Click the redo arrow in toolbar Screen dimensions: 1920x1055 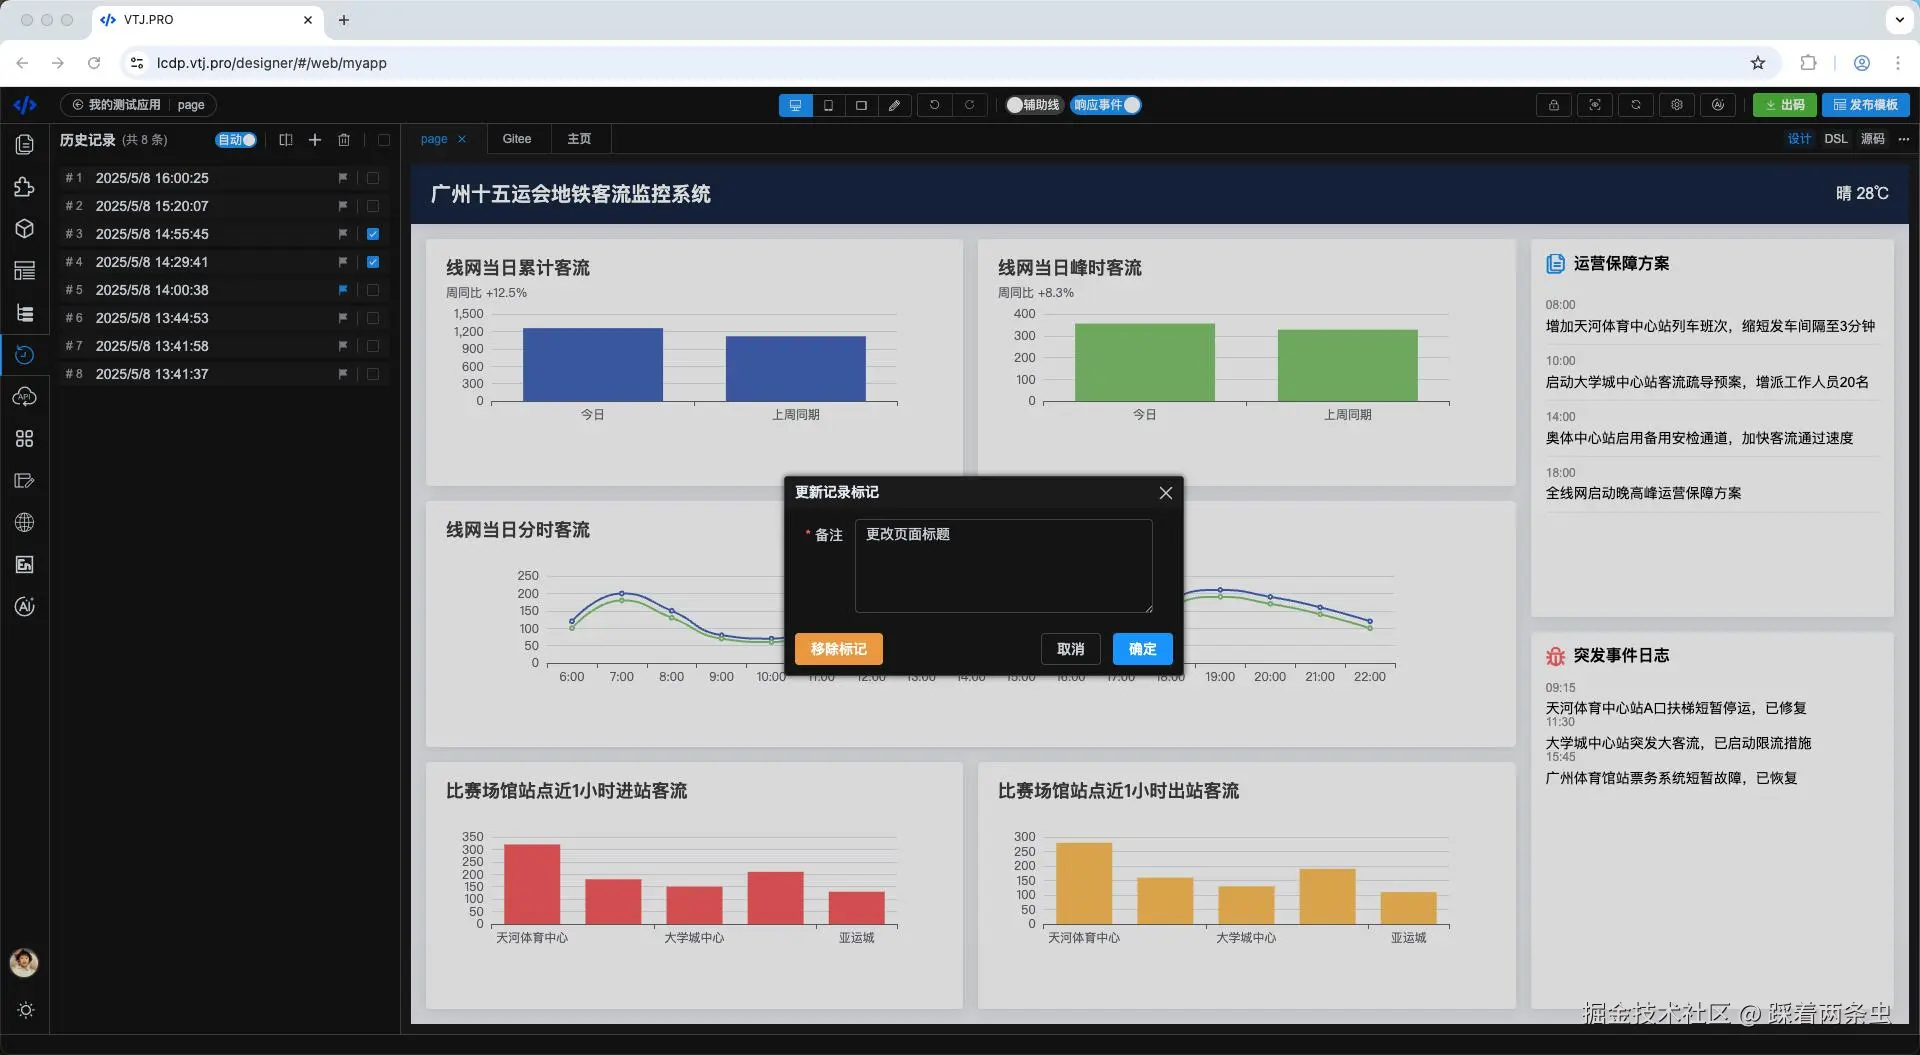click(x=969, y=105)
